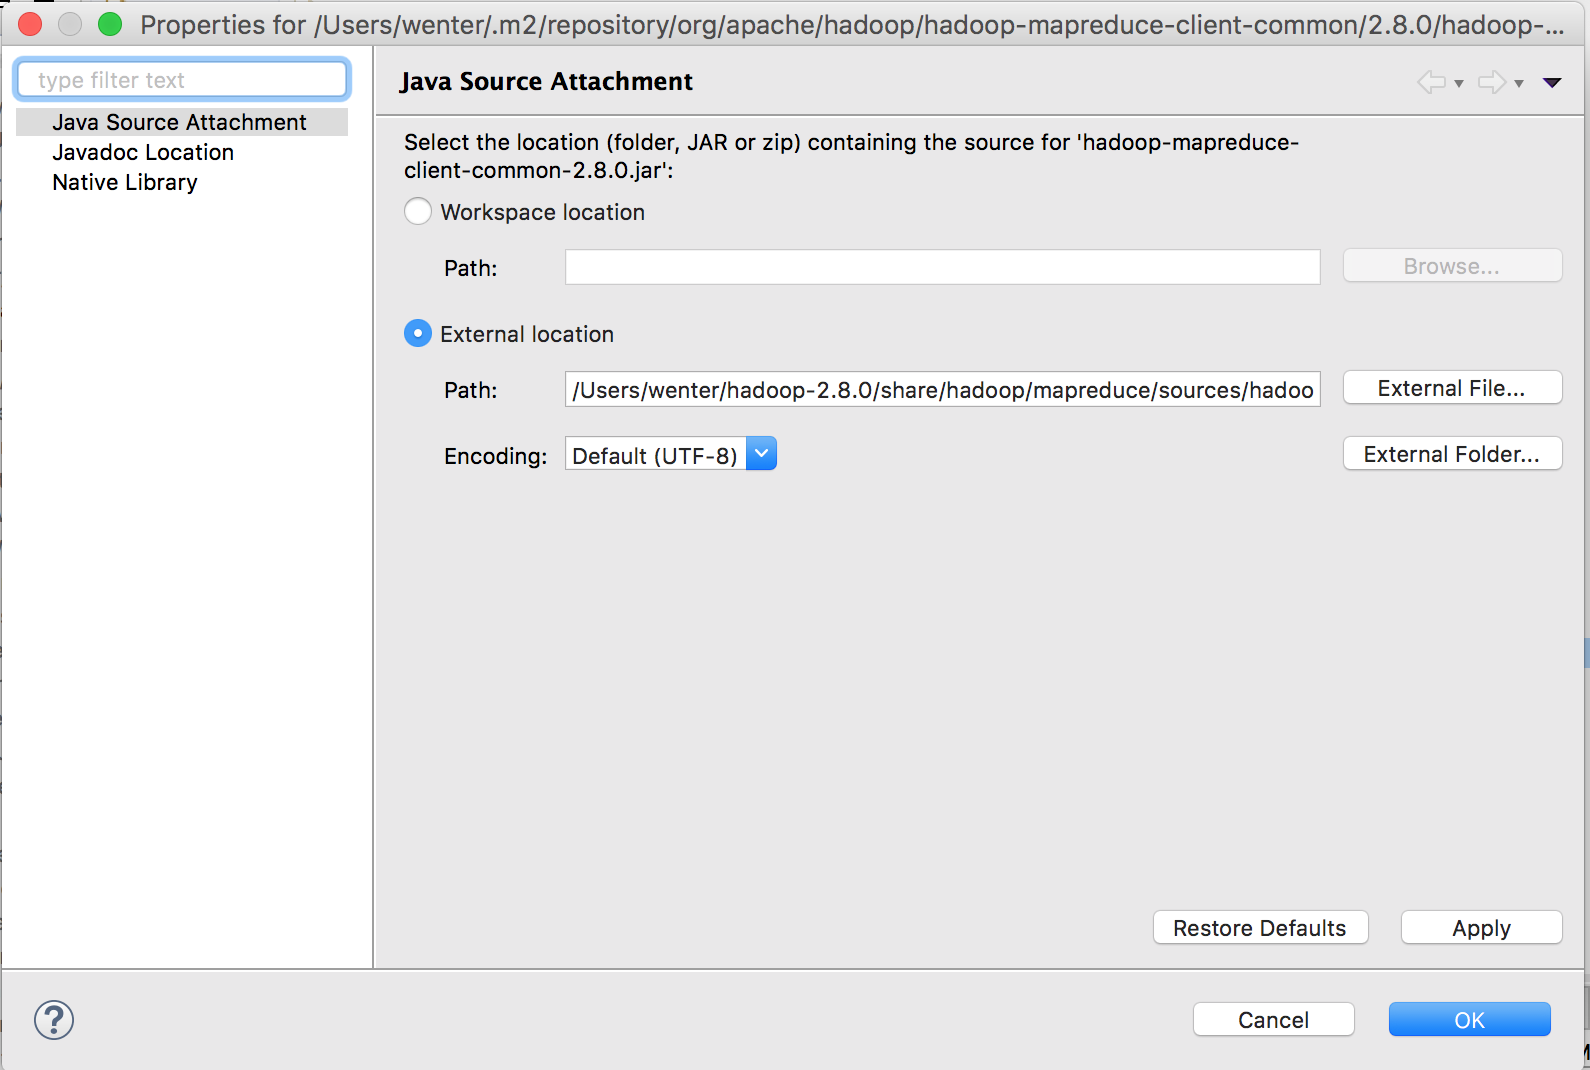The height and width of the screenshot is (1070, 1590).
Task: Open the view menu triangle icon
Action: click(x=1552, y=83)
